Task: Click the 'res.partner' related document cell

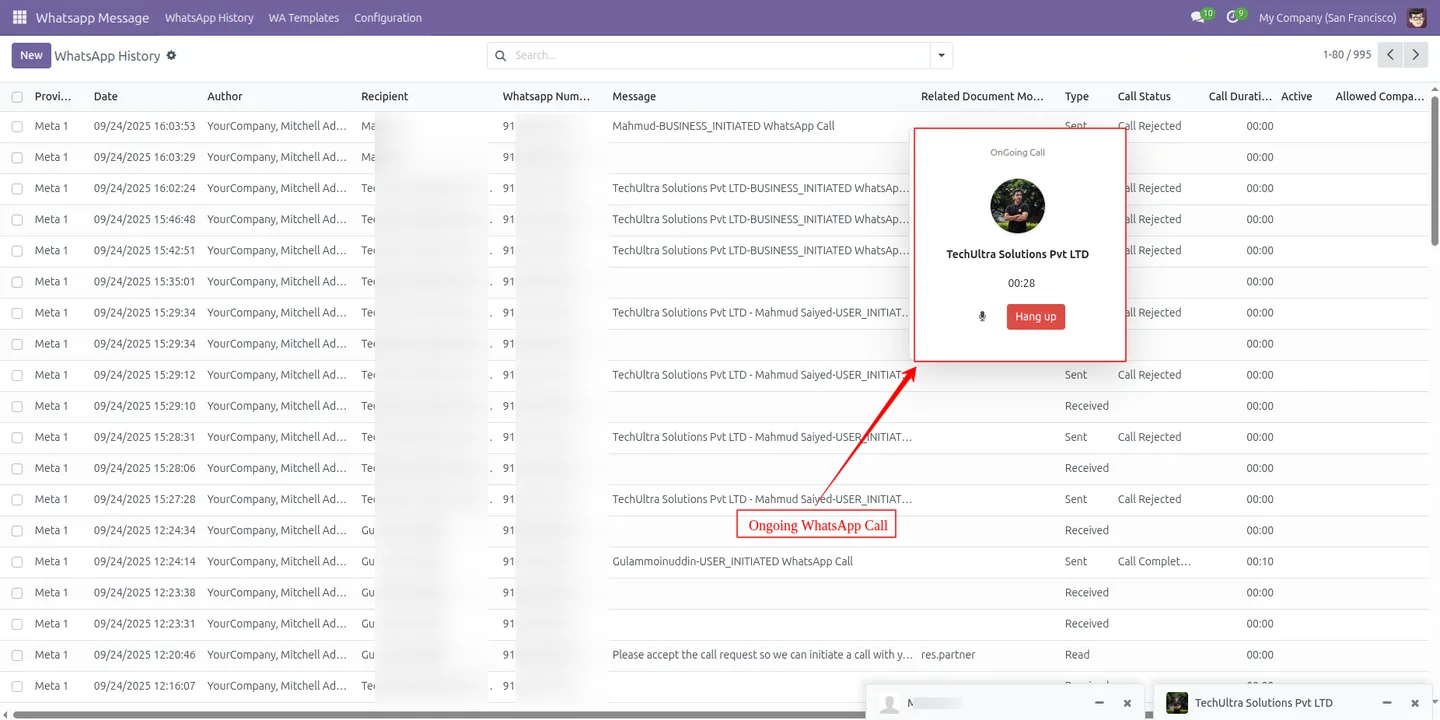Action: [948, 655]
